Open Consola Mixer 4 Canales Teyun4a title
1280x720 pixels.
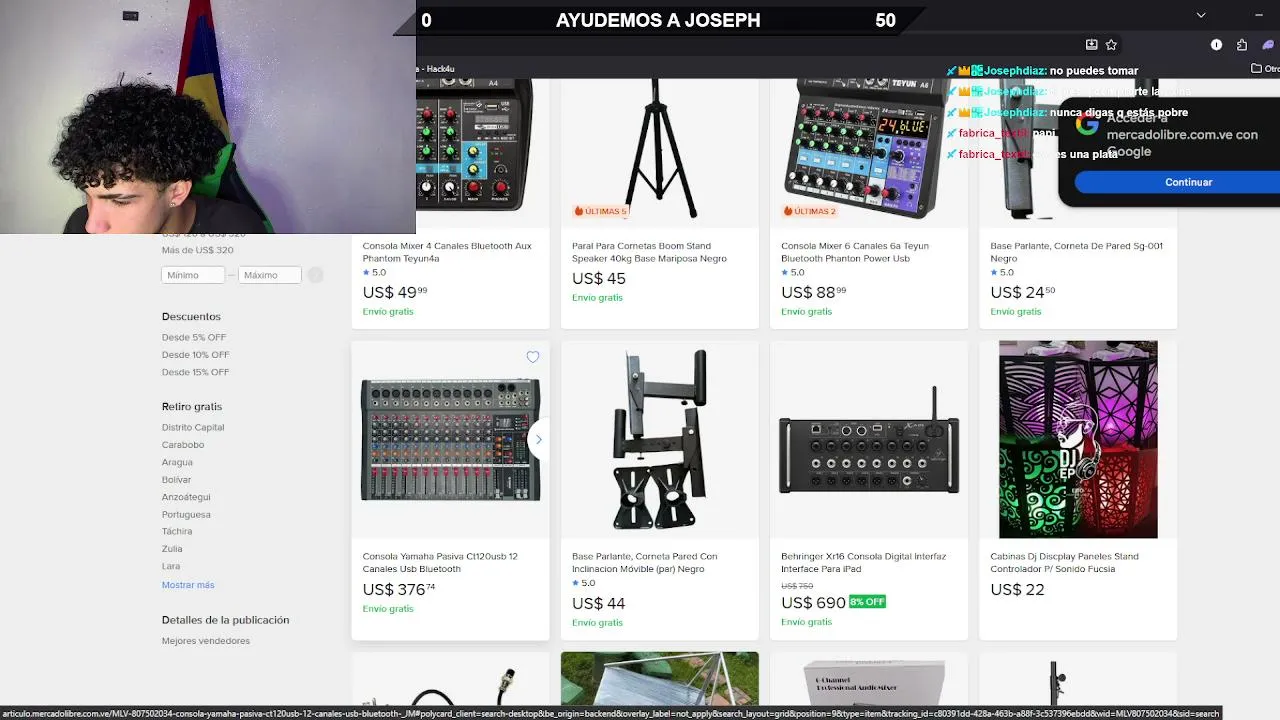[x=447, y=252]
